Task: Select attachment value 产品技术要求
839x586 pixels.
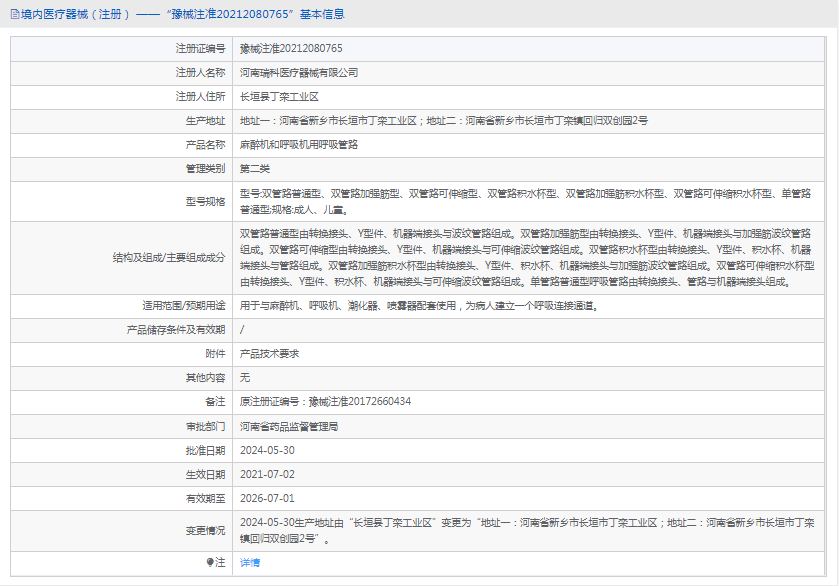Action: point(269,354)
